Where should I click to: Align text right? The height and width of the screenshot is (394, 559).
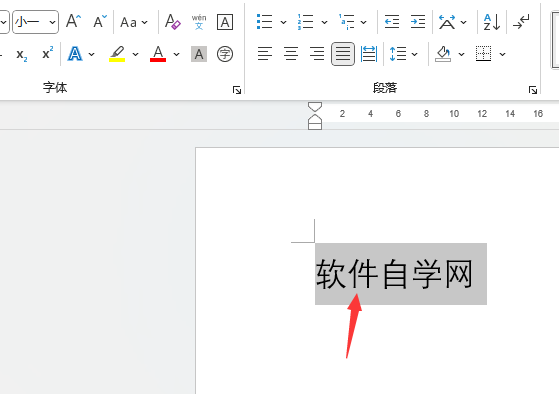click(317, 54)
